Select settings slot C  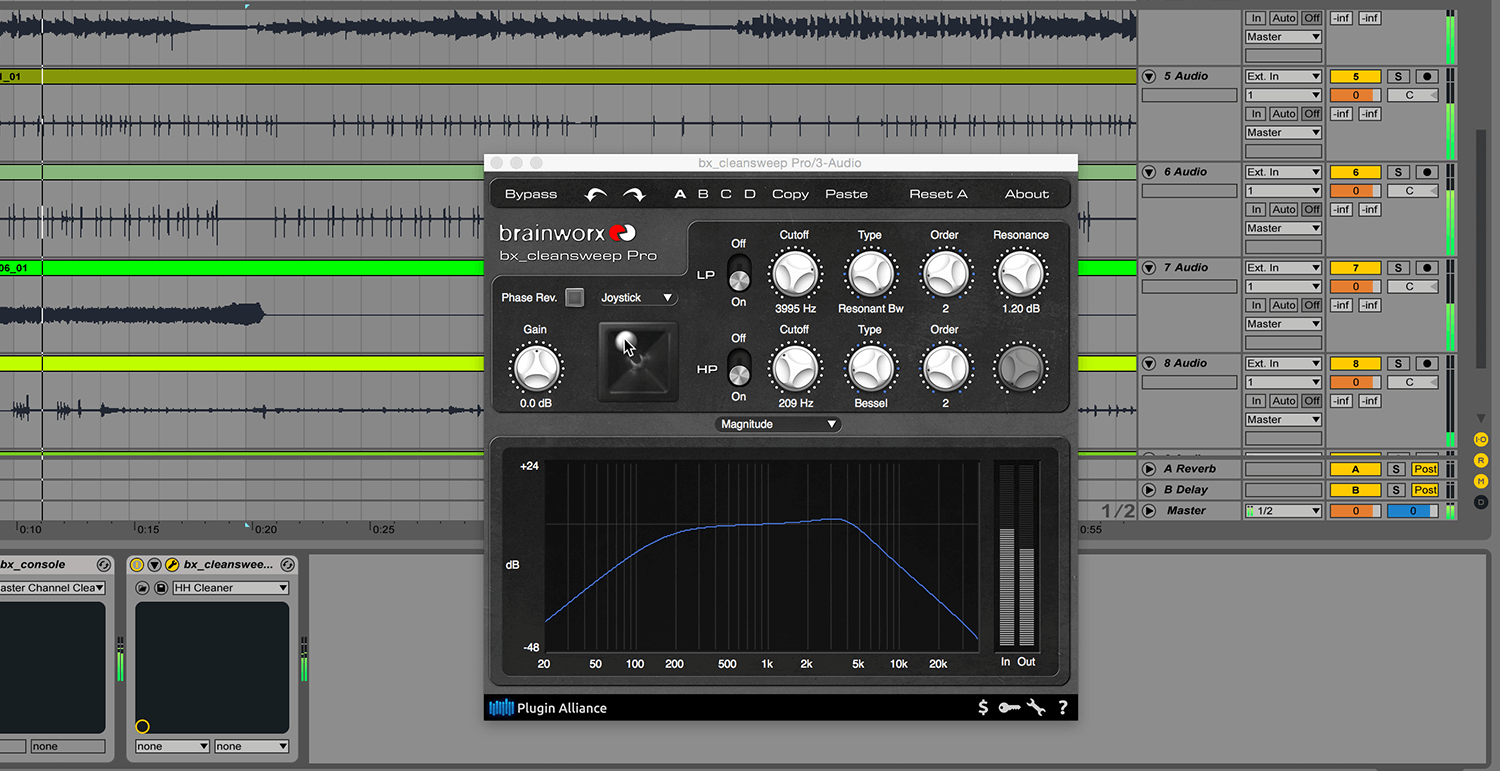point(726,194)
